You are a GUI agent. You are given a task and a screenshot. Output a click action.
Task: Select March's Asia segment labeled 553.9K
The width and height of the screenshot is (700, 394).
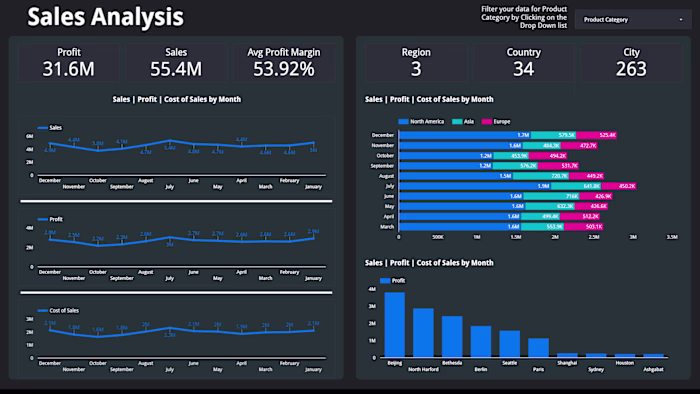(x=542, y=227)
